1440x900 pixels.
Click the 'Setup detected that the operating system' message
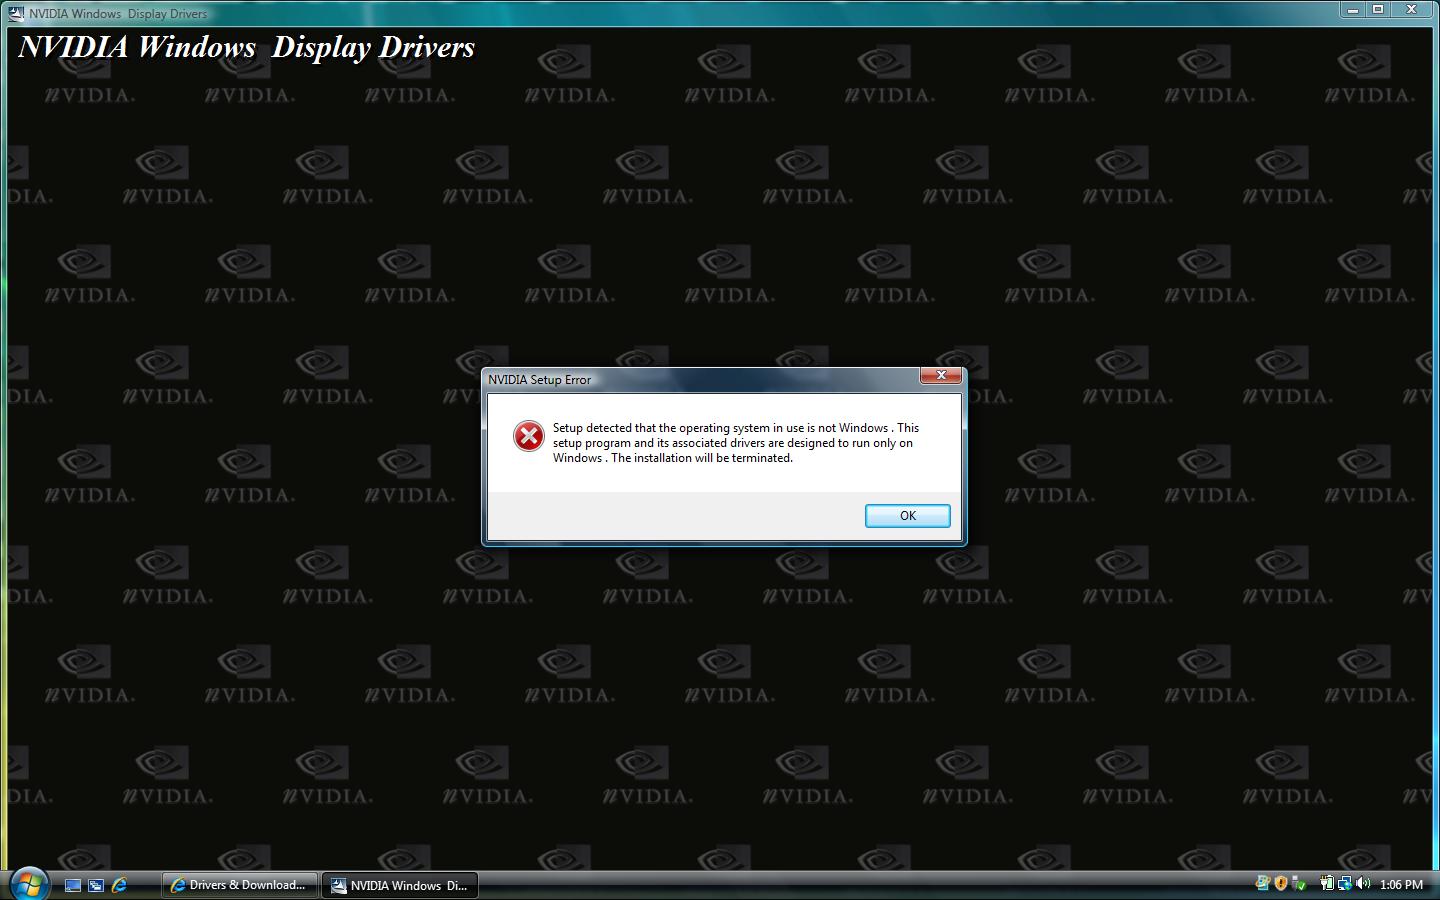(x=736, y=443)
